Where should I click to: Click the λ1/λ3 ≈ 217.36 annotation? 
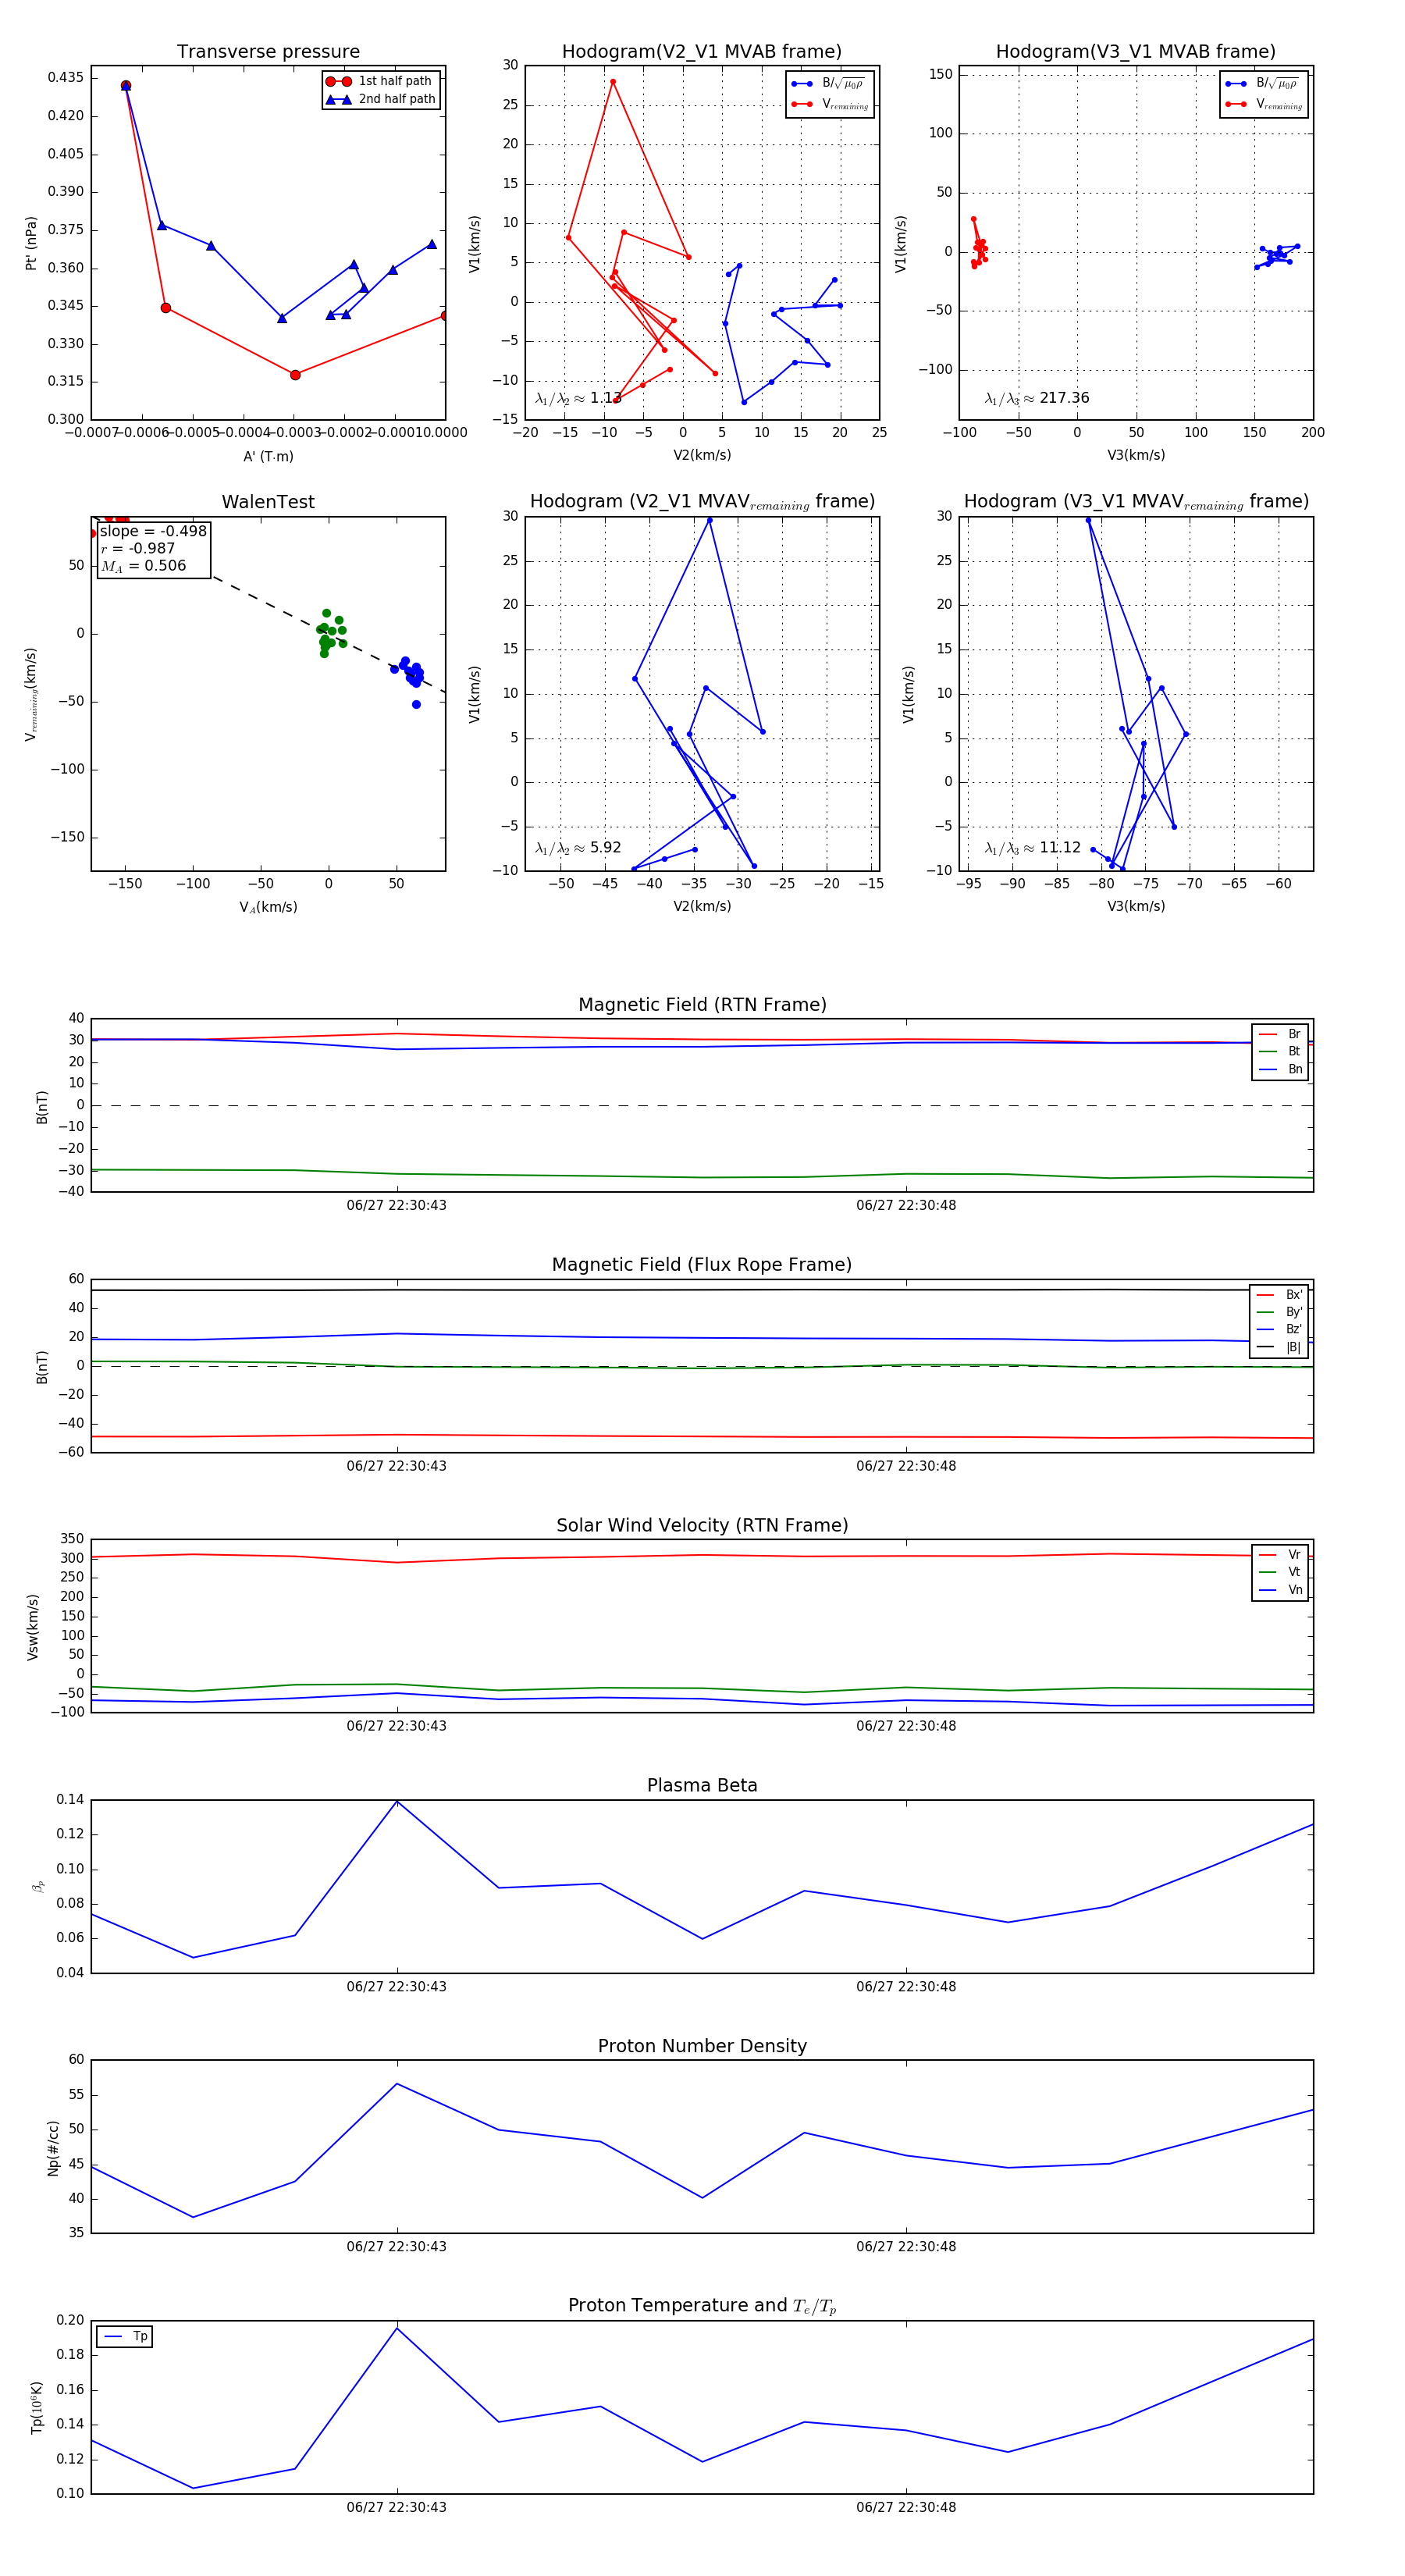point(1037,398)
